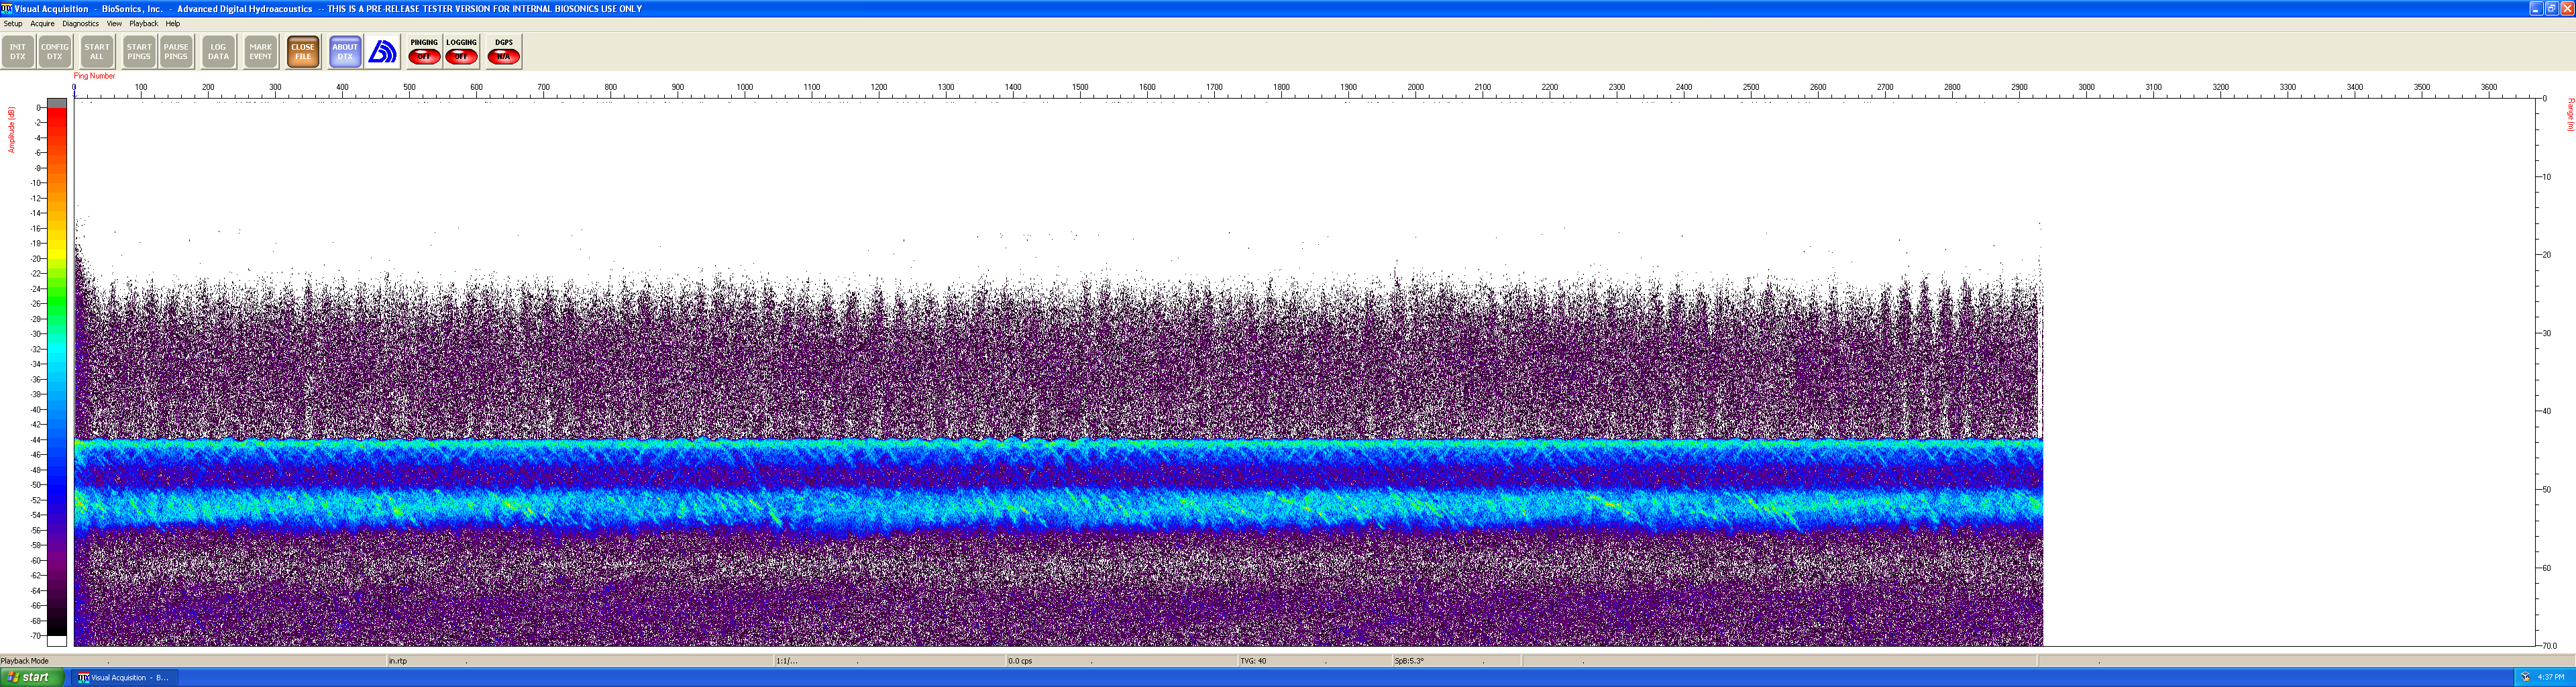Click the START ALL toolbar button
This screenshot has width=2576, height=687.
[x=97, y=52]
